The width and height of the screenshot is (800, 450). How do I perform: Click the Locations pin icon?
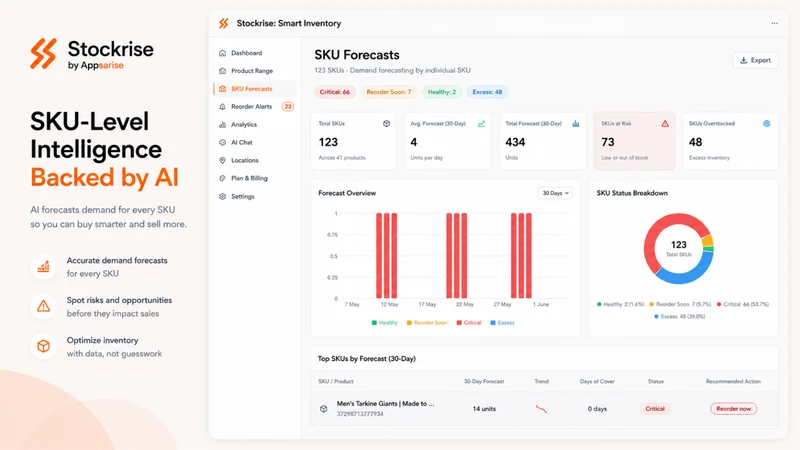(222, 160)
